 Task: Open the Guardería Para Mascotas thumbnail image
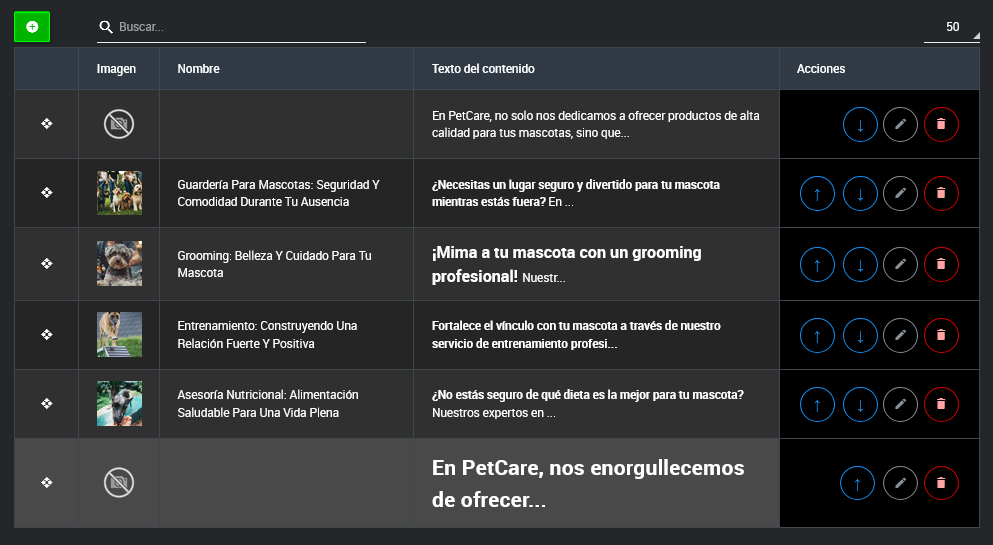click(x=119, y=193)
